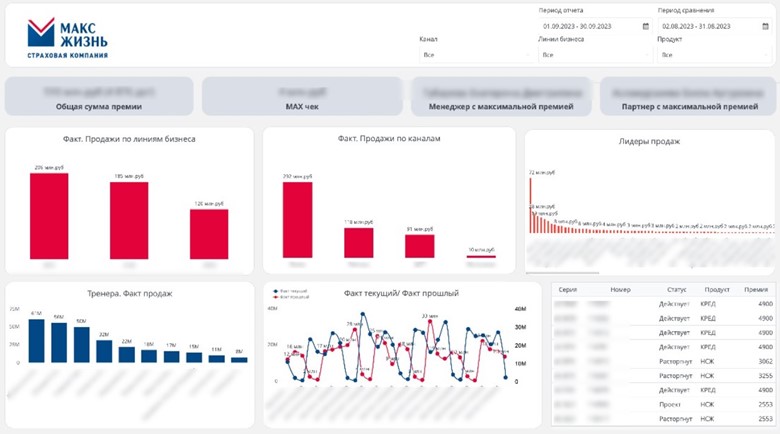Select the Менеджер с максимальной премией card

(501, 97)
